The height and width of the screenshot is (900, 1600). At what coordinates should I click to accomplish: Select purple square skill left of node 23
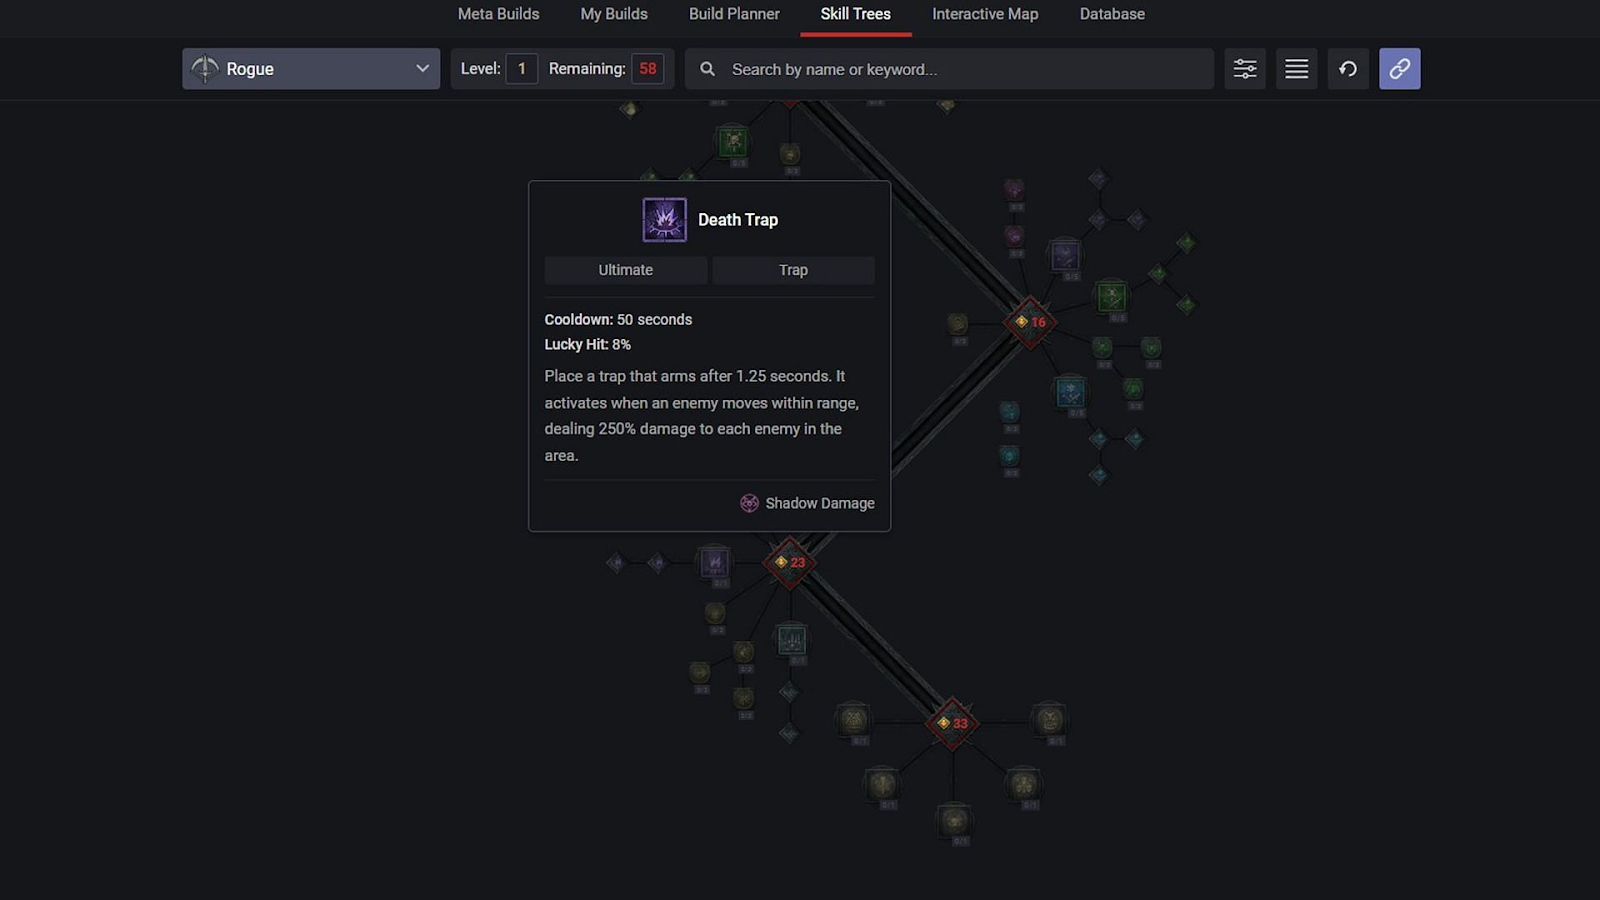tap(715, 562)
